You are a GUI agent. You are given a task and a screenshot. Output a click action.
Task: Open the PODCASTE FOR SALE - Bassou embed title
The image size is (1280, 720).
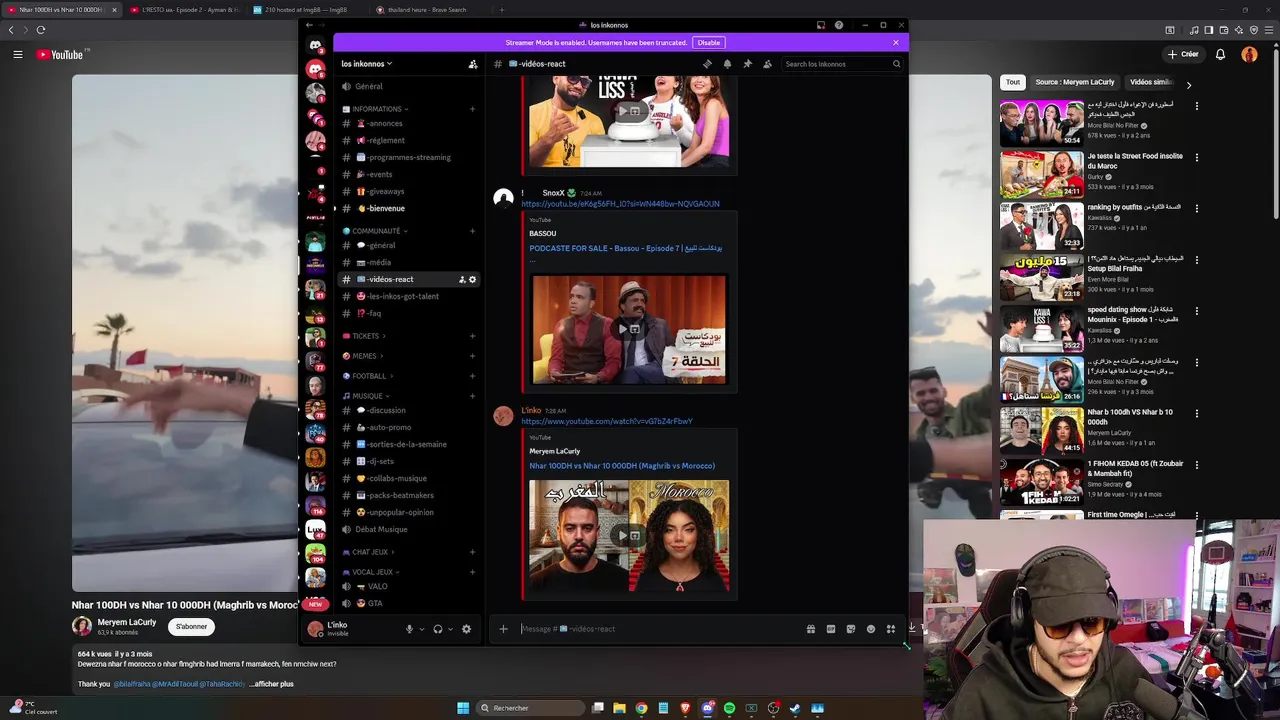coord(626,248)
